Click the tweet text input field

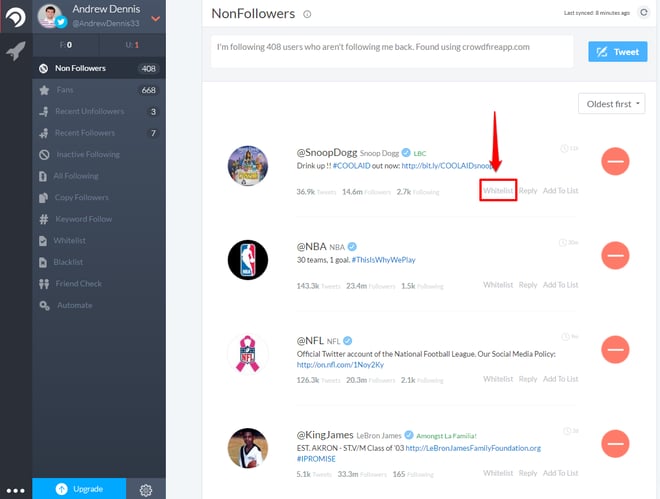(x=392, y=52)
